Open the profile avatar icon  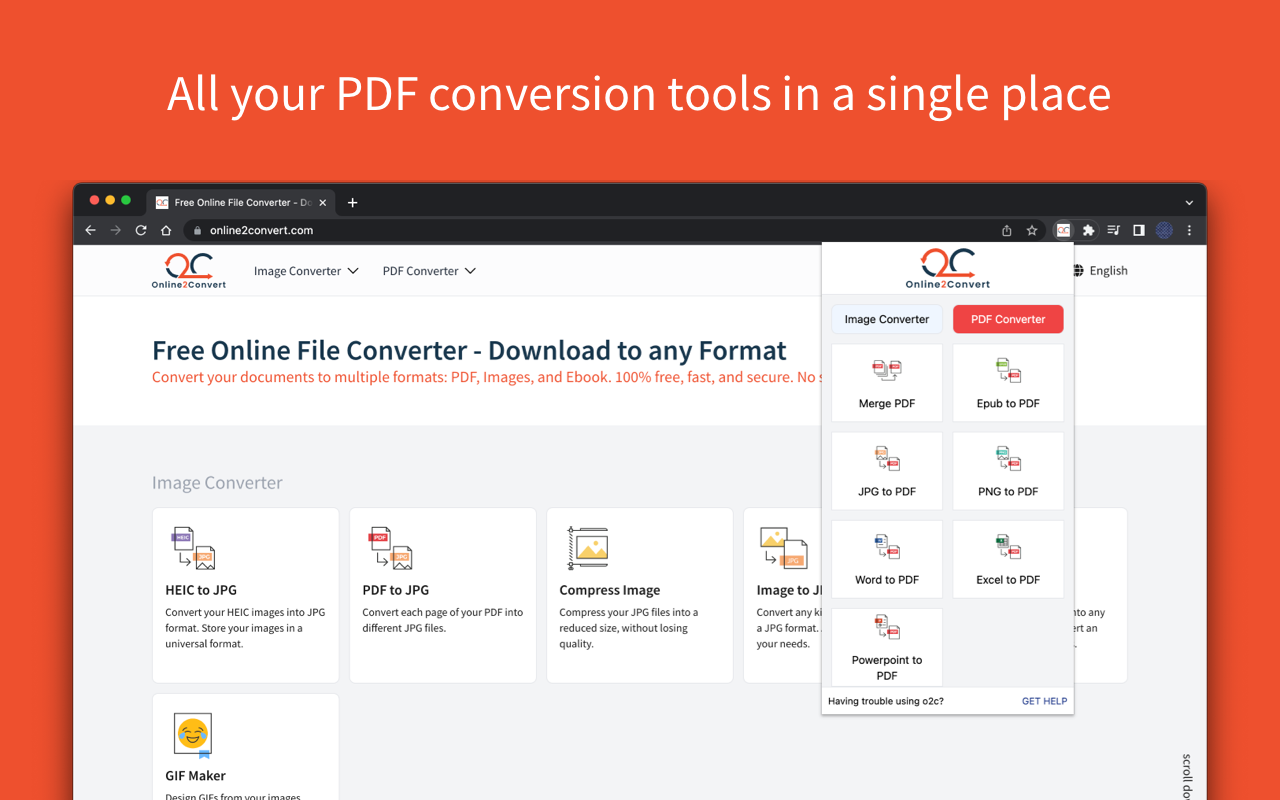1164,230
